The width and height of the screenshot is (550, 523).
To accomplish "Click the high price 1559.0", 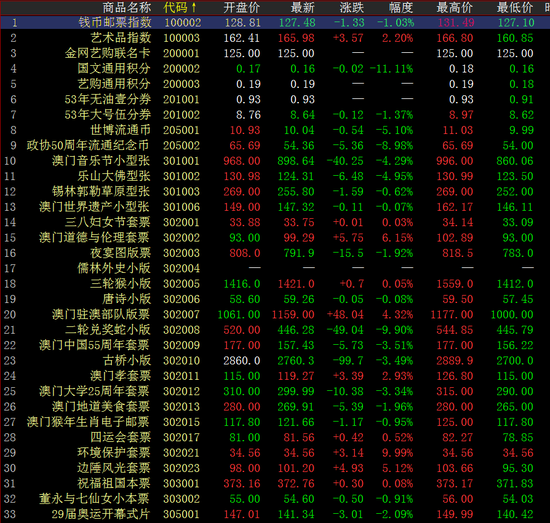I will (x=455, y=284).
